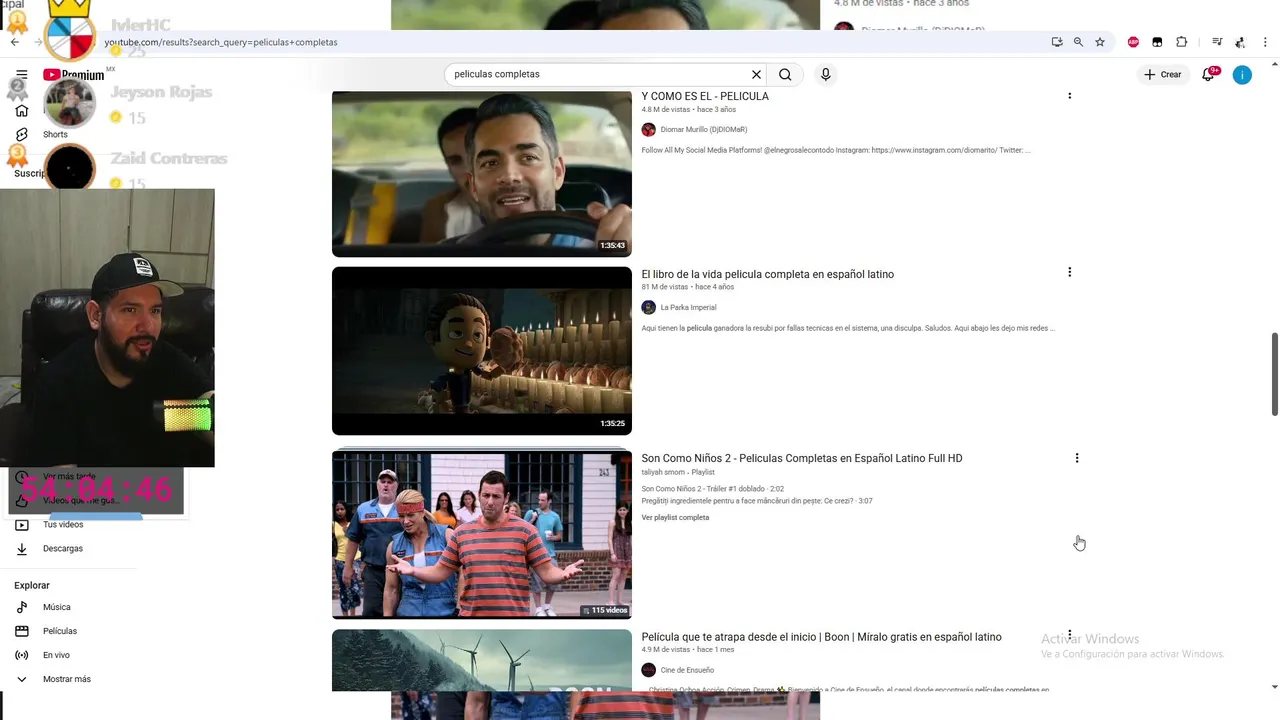Open En vivo in Explorar section
This screenshot has width=1280, height=720.
[x=56, y=655]
